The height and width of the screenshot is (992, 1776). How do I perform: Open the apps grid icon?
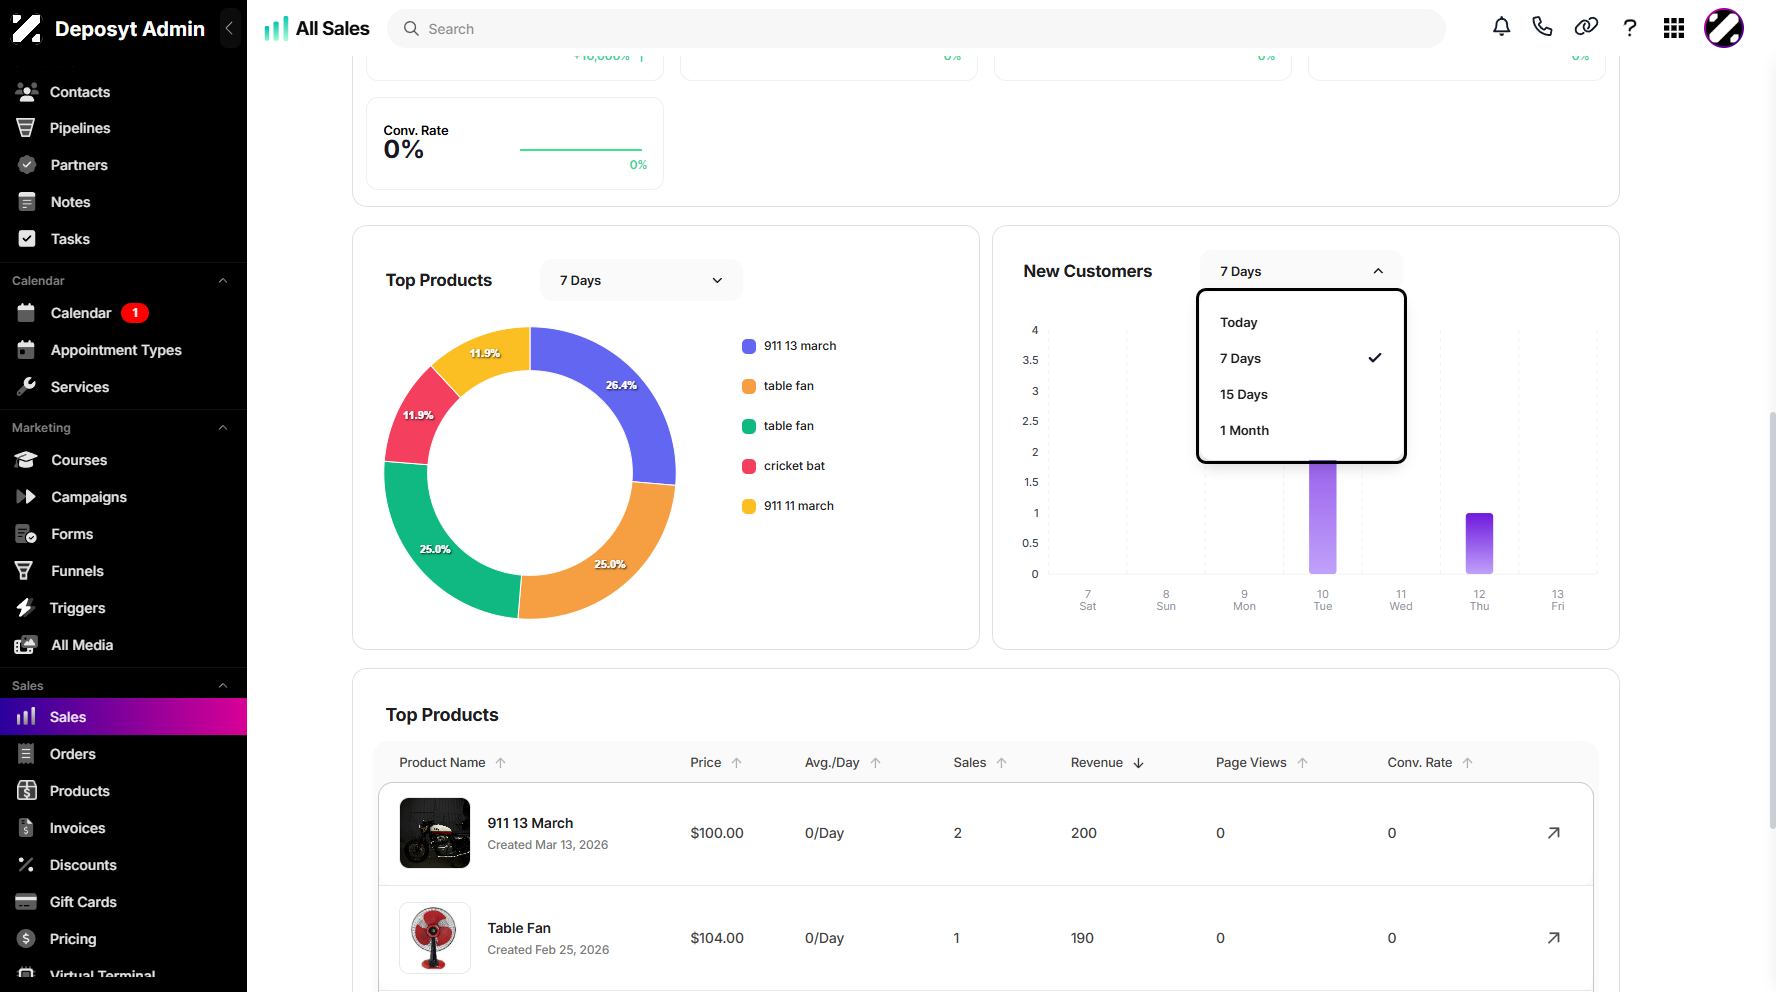[1674, 28]
